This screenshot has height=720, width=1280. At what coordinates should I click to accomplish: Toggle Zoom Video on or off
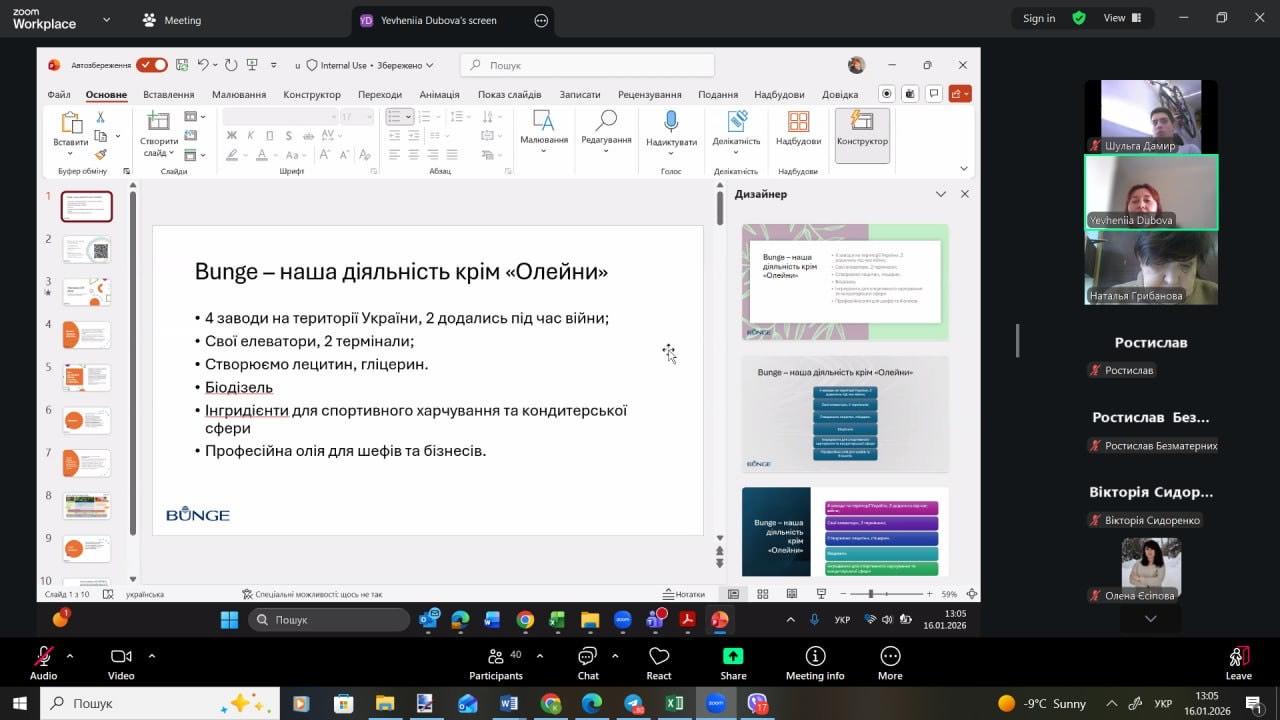click(121, 662)
